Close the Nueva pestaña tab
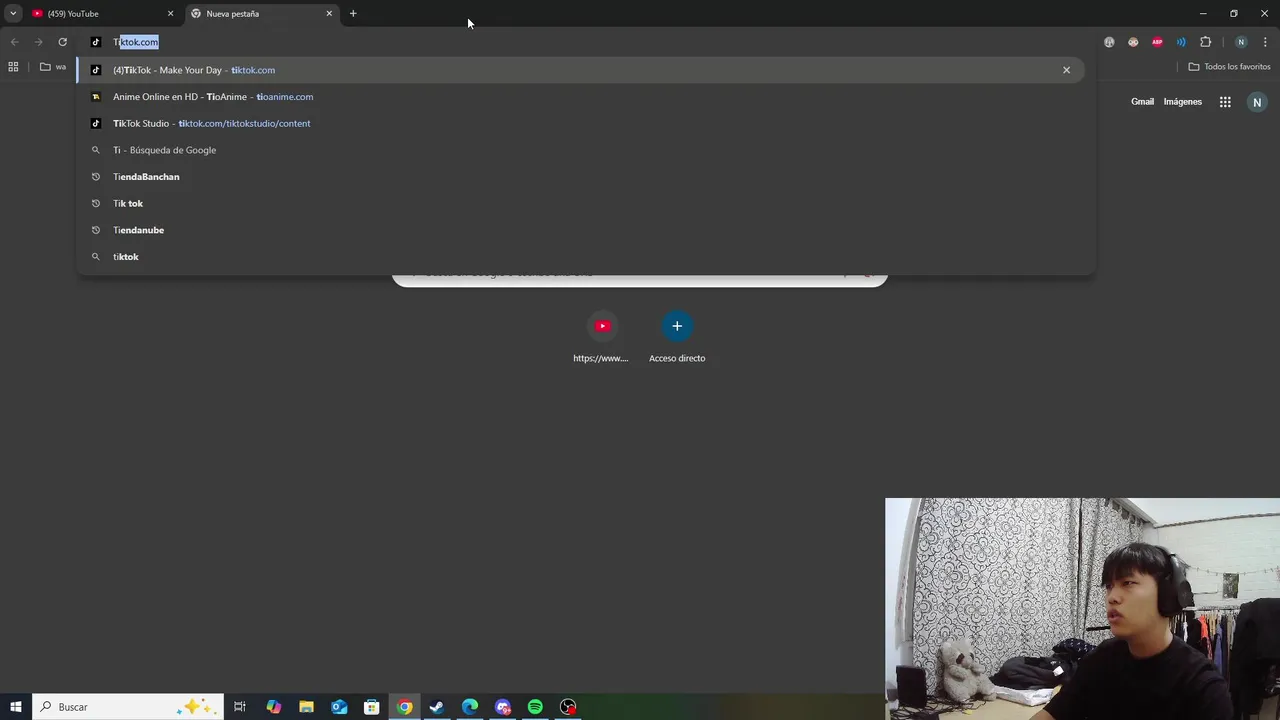 329,14
